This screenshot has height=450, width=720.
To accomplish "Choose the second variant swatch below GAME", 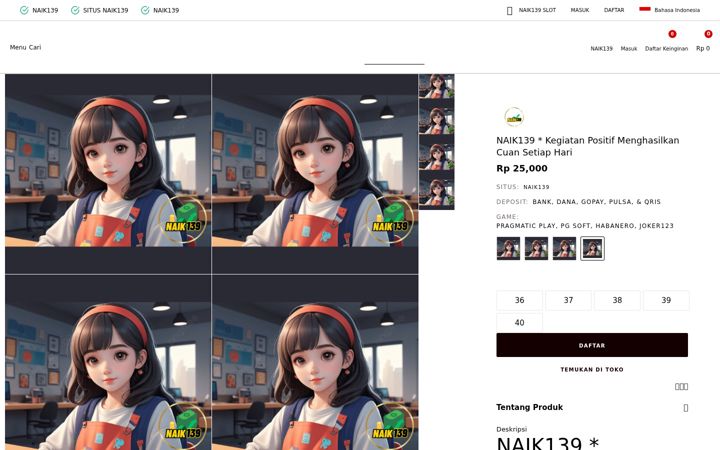I will [x=536, y=248].
